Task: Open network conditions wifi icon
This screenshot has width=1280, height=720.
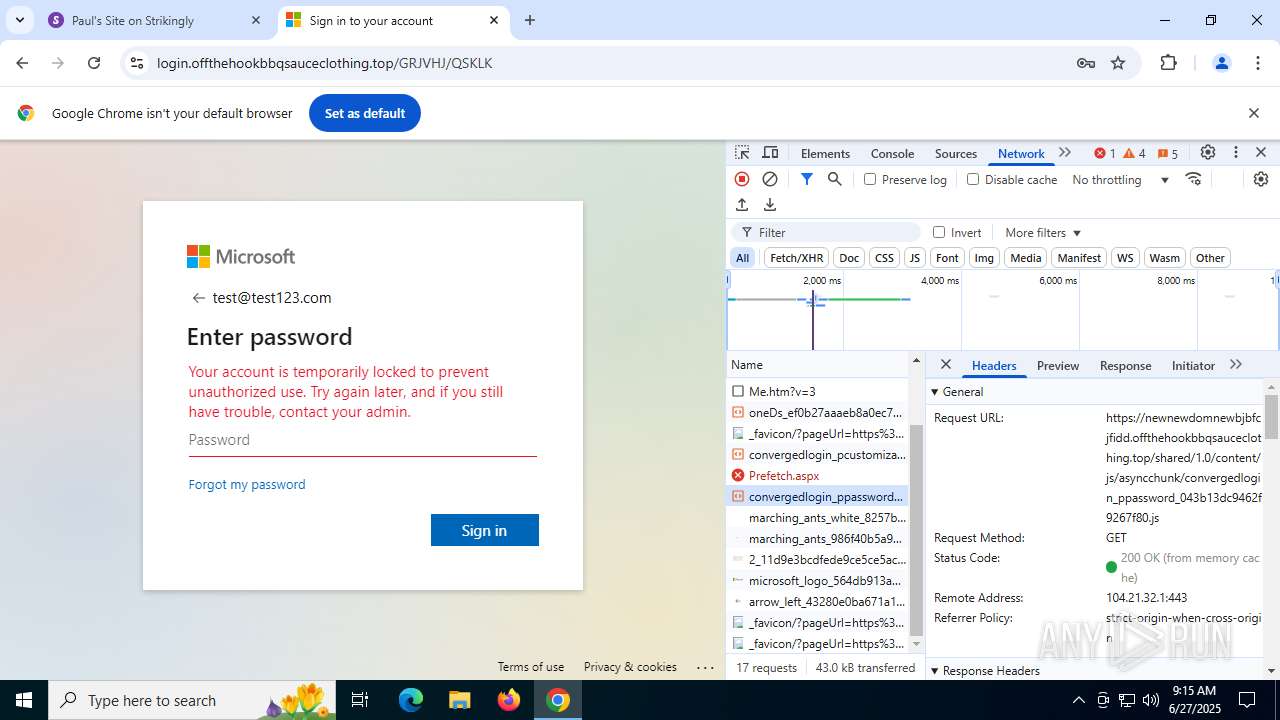Action: coord(1193,179)
